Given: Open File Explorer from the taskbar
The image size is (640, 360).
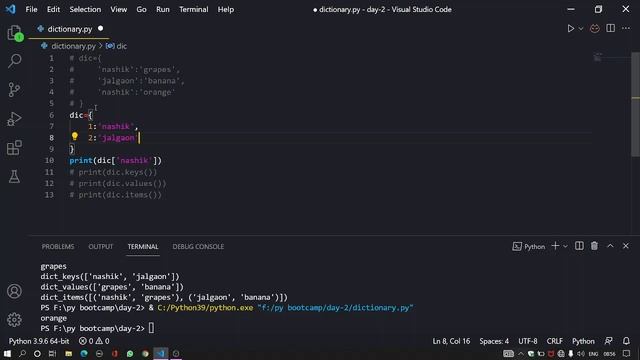Looking at the screenshot, I should (x=69, y=353).
